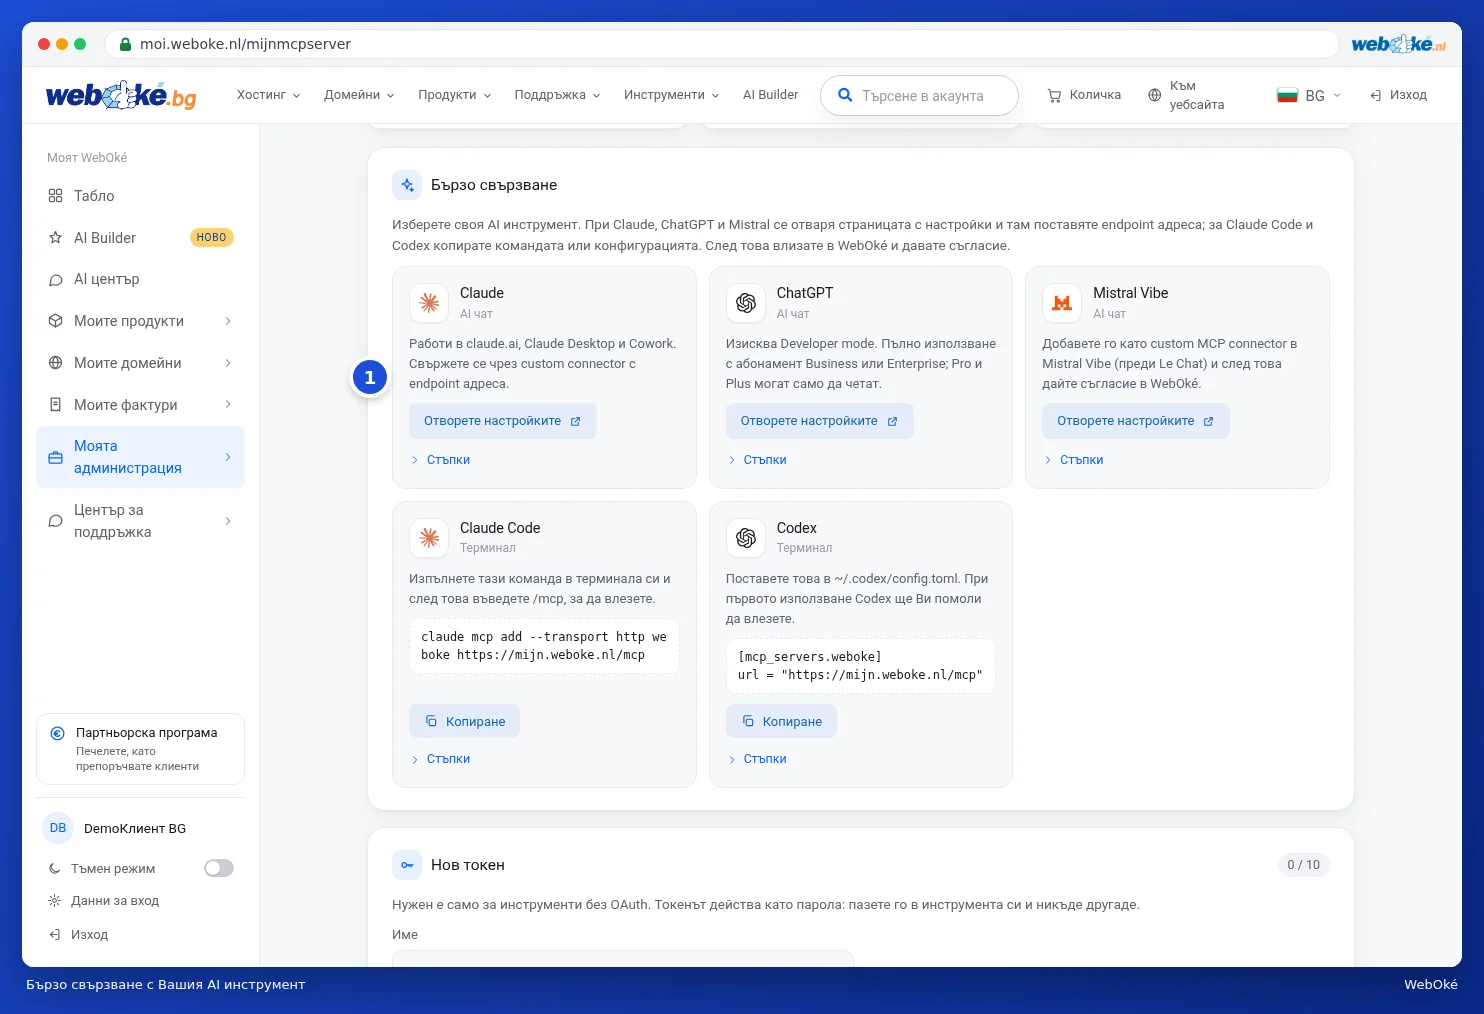Click the Табло dashboard icon in sidebar
This screenshot has height=1014, width=1484.
56,196
